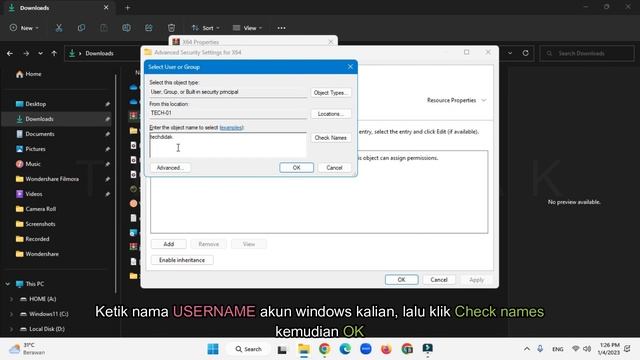Open the weather widget on taskbar
640x360 pixels.
pyautogui.click(x=27, y=349)
